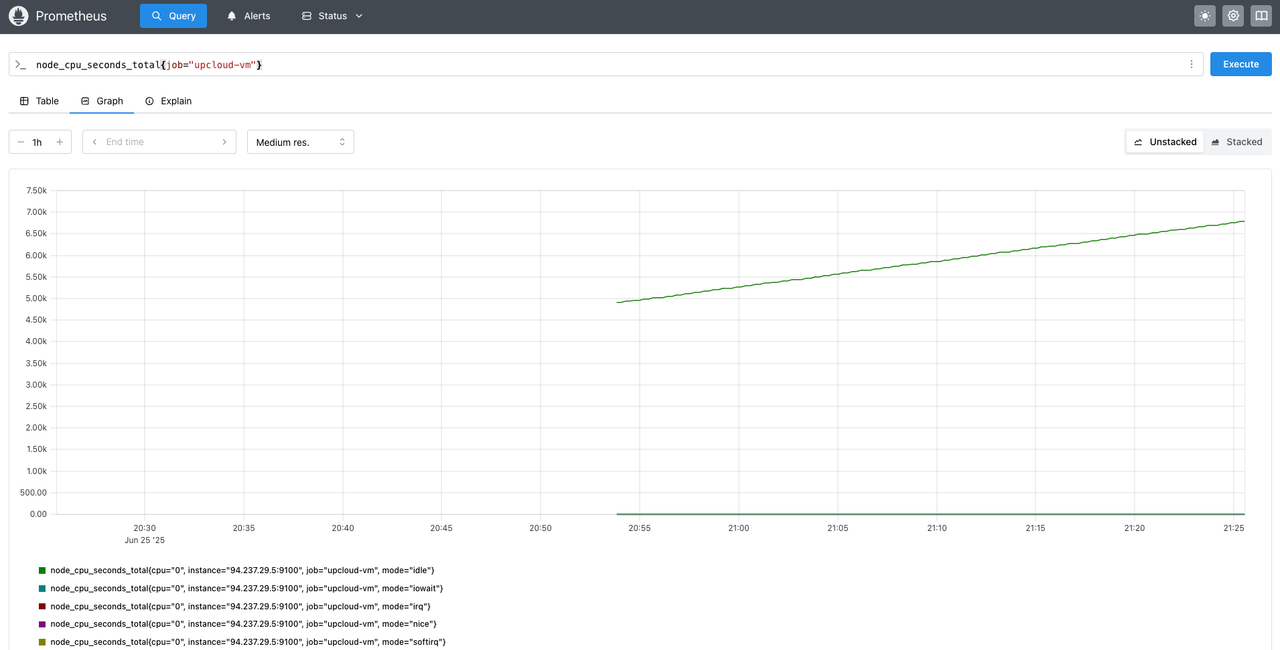Image resolution: width=1280 pixels, height=650 pixels.
Task: Switch to Unstacked graph mode
Action: [1164, 141]
